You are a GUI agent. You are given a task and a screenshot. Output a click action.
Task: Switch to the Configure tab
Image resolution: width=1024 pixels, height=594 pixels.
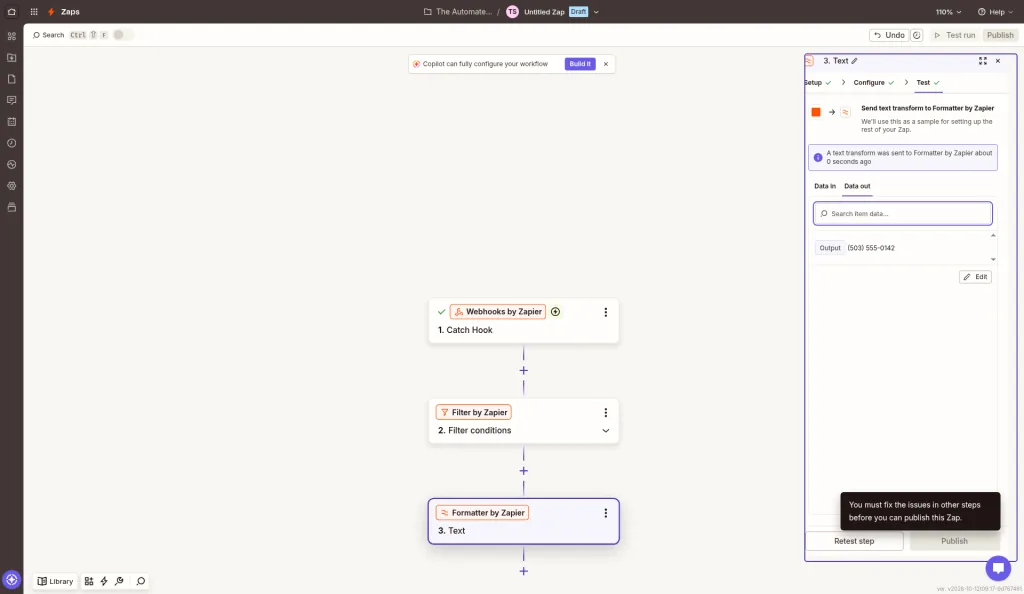pos(873,83)
